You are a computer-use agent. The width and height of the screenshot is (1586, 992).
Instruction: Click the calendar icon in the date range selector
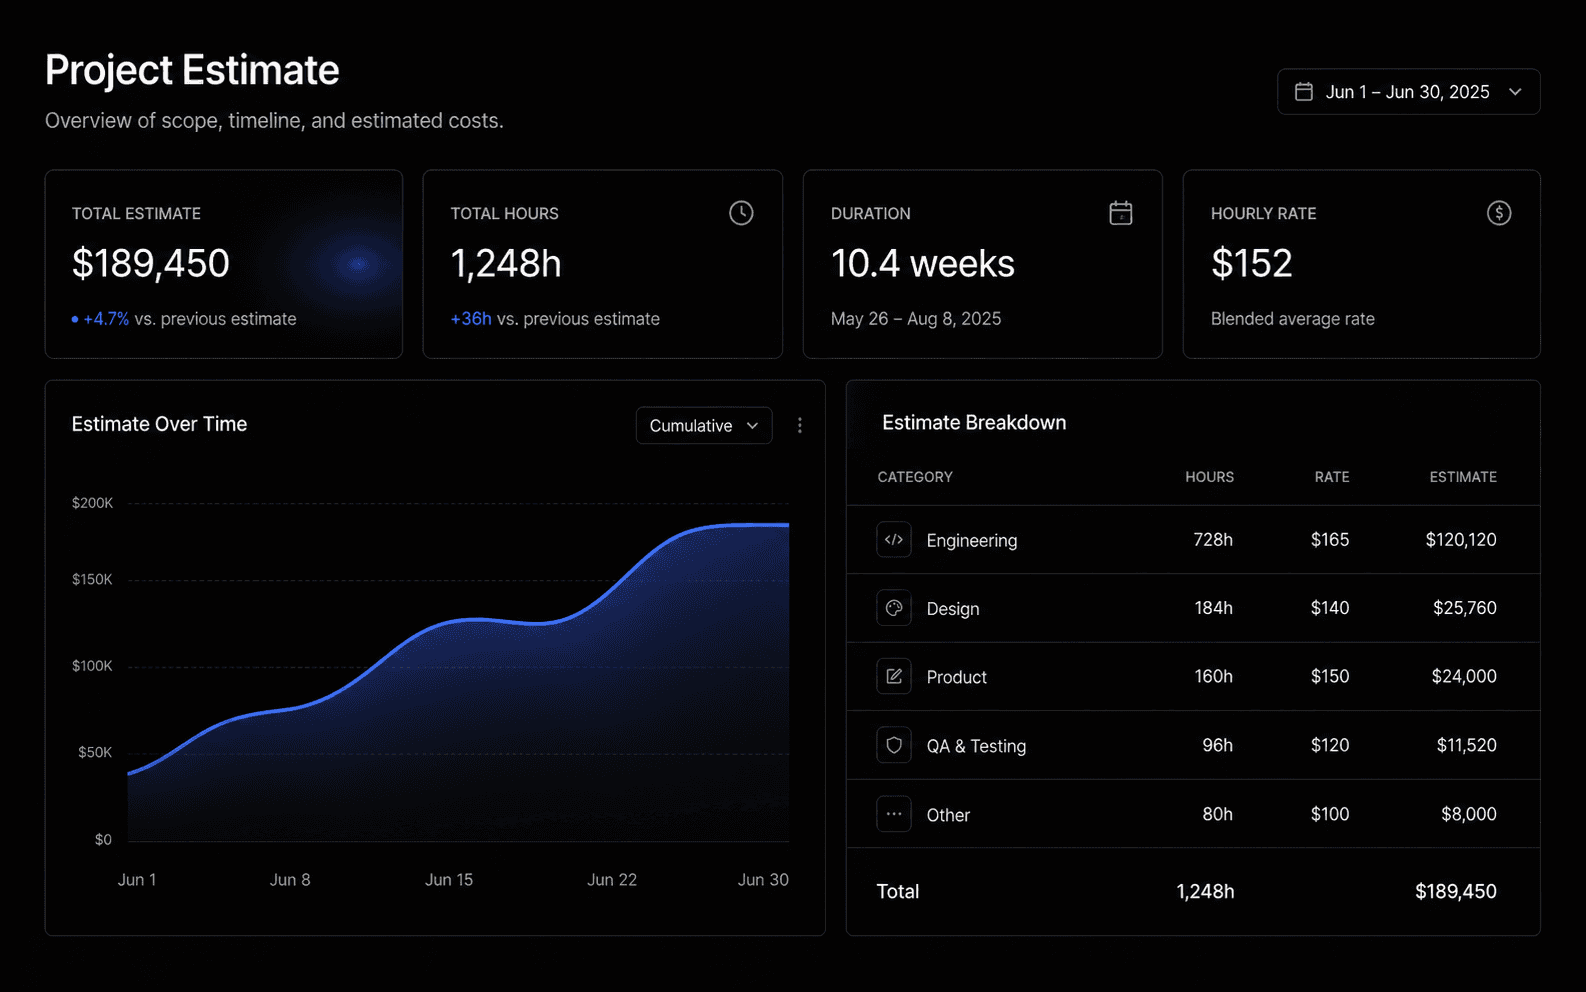tap(1304, 92)
